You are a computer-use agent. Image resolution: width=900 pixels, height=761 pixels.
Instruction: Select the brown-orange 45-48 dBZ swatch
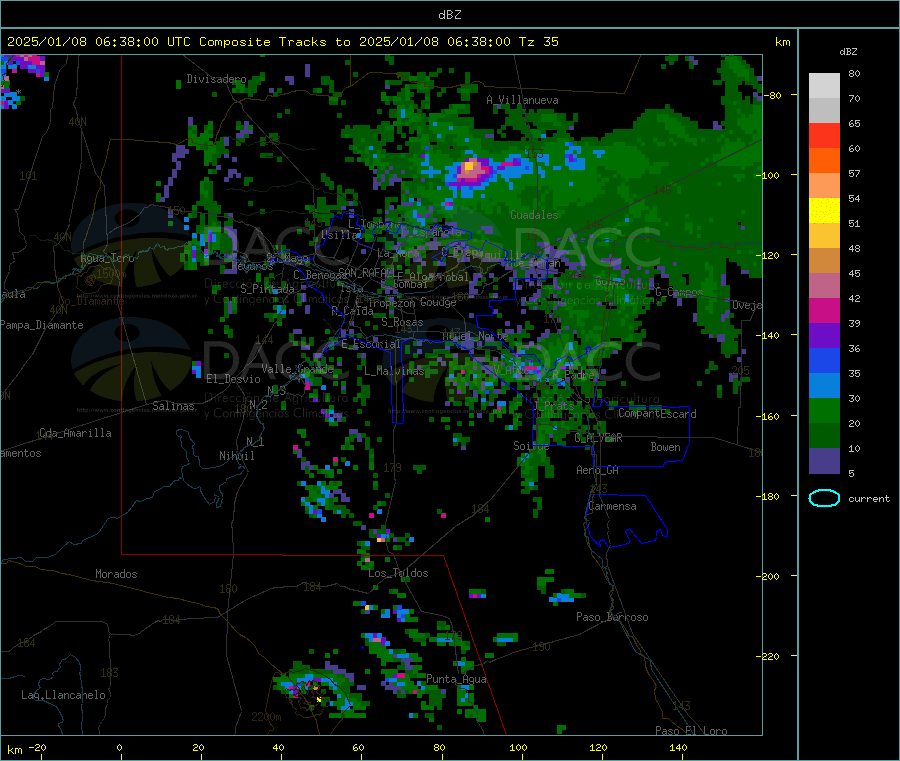pos(824,261)
